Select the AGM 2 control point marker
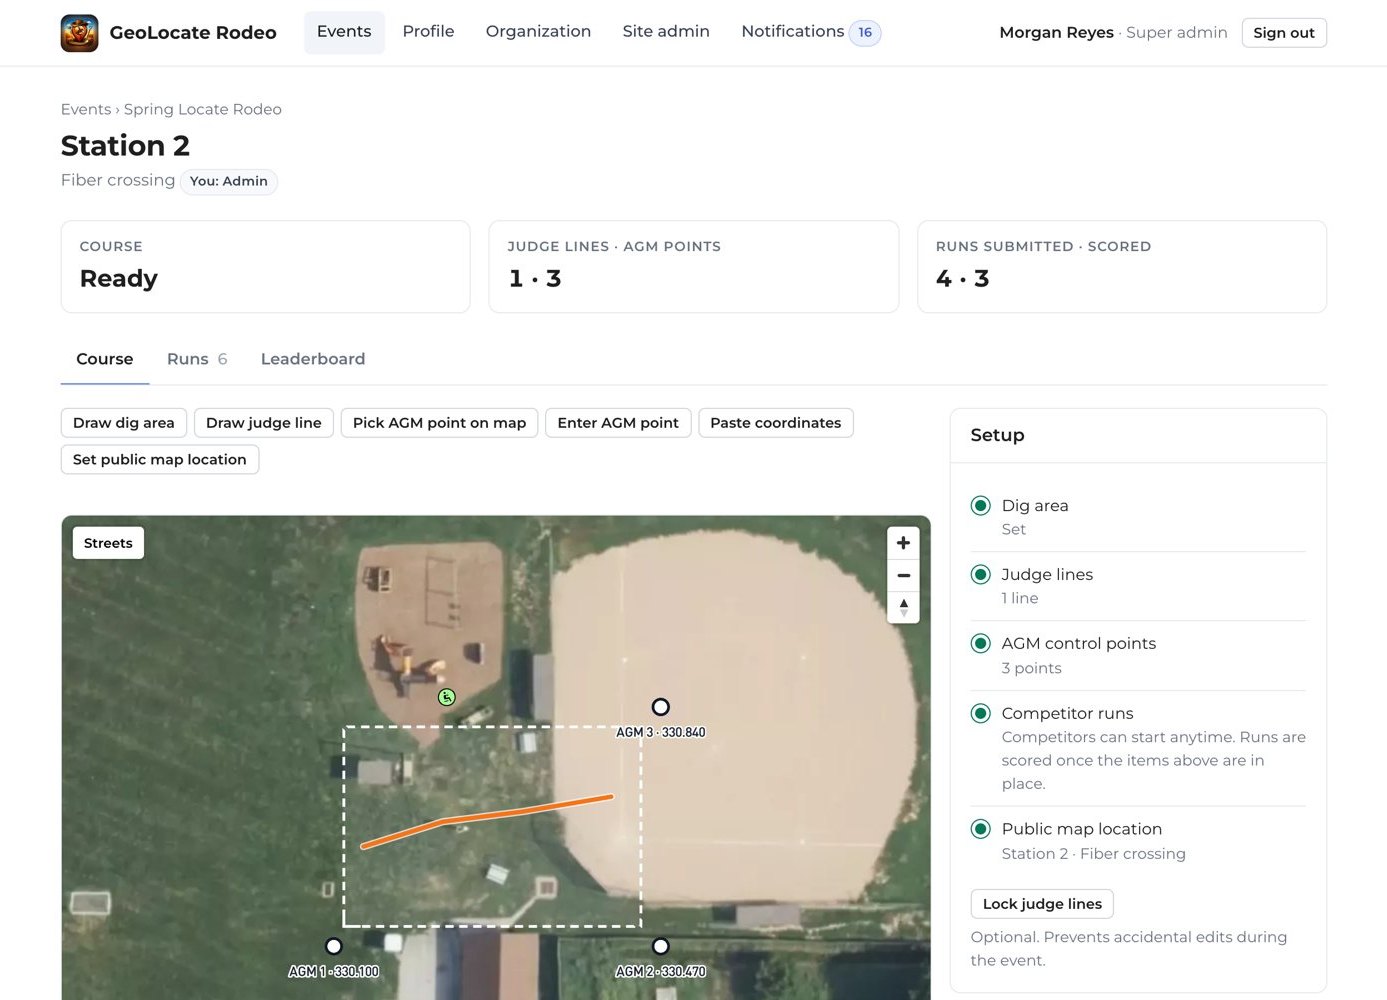Image resolution: width=1387 pixels, height=1000 pixels. (x=660, y=946)
